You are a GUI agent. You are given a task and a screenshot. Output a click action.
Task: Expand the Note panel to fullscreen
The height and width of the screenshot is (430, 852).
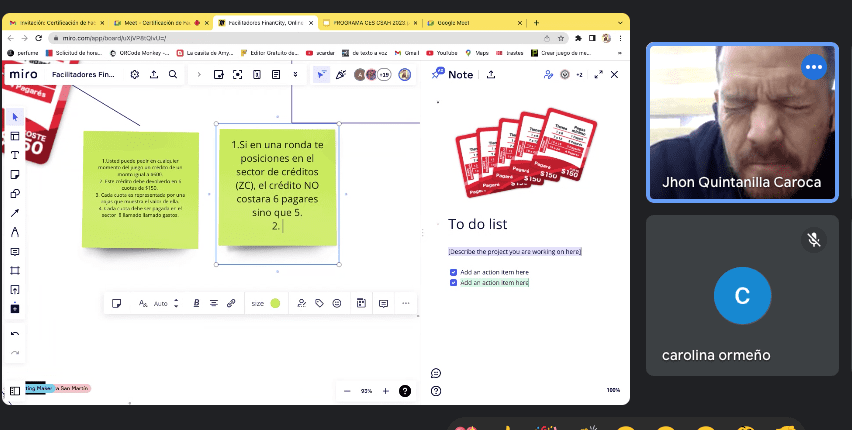[x=599, y=74]
